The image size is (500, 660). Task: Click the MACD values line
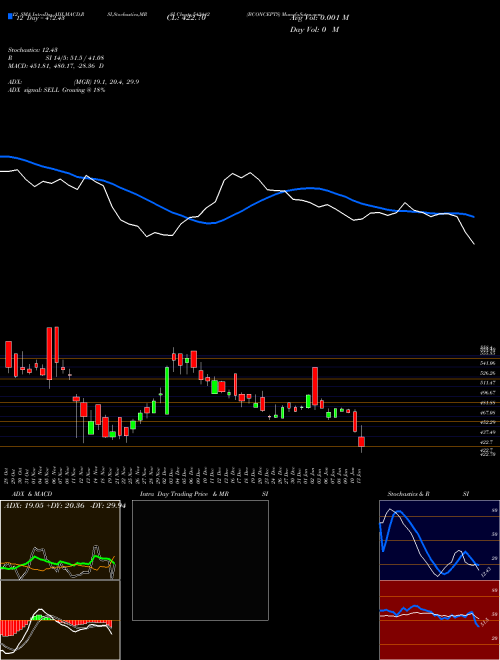pos(56,66)
